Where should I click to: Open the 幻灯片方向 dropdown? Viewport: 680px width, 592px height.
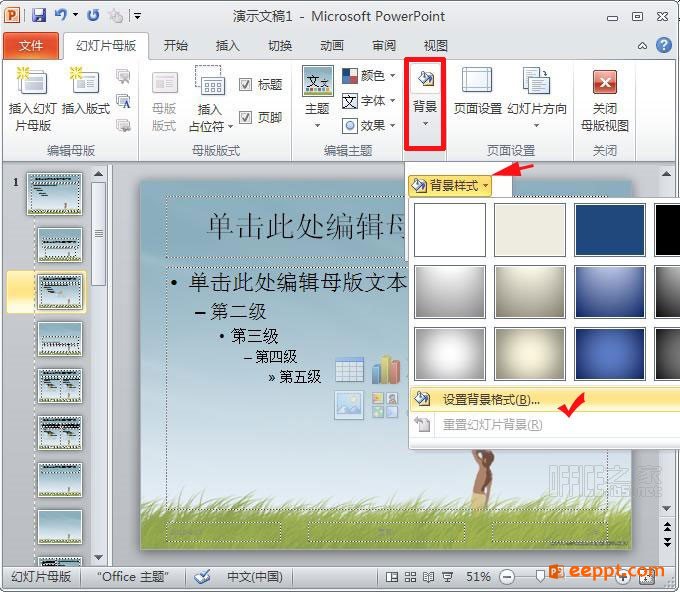536,98
